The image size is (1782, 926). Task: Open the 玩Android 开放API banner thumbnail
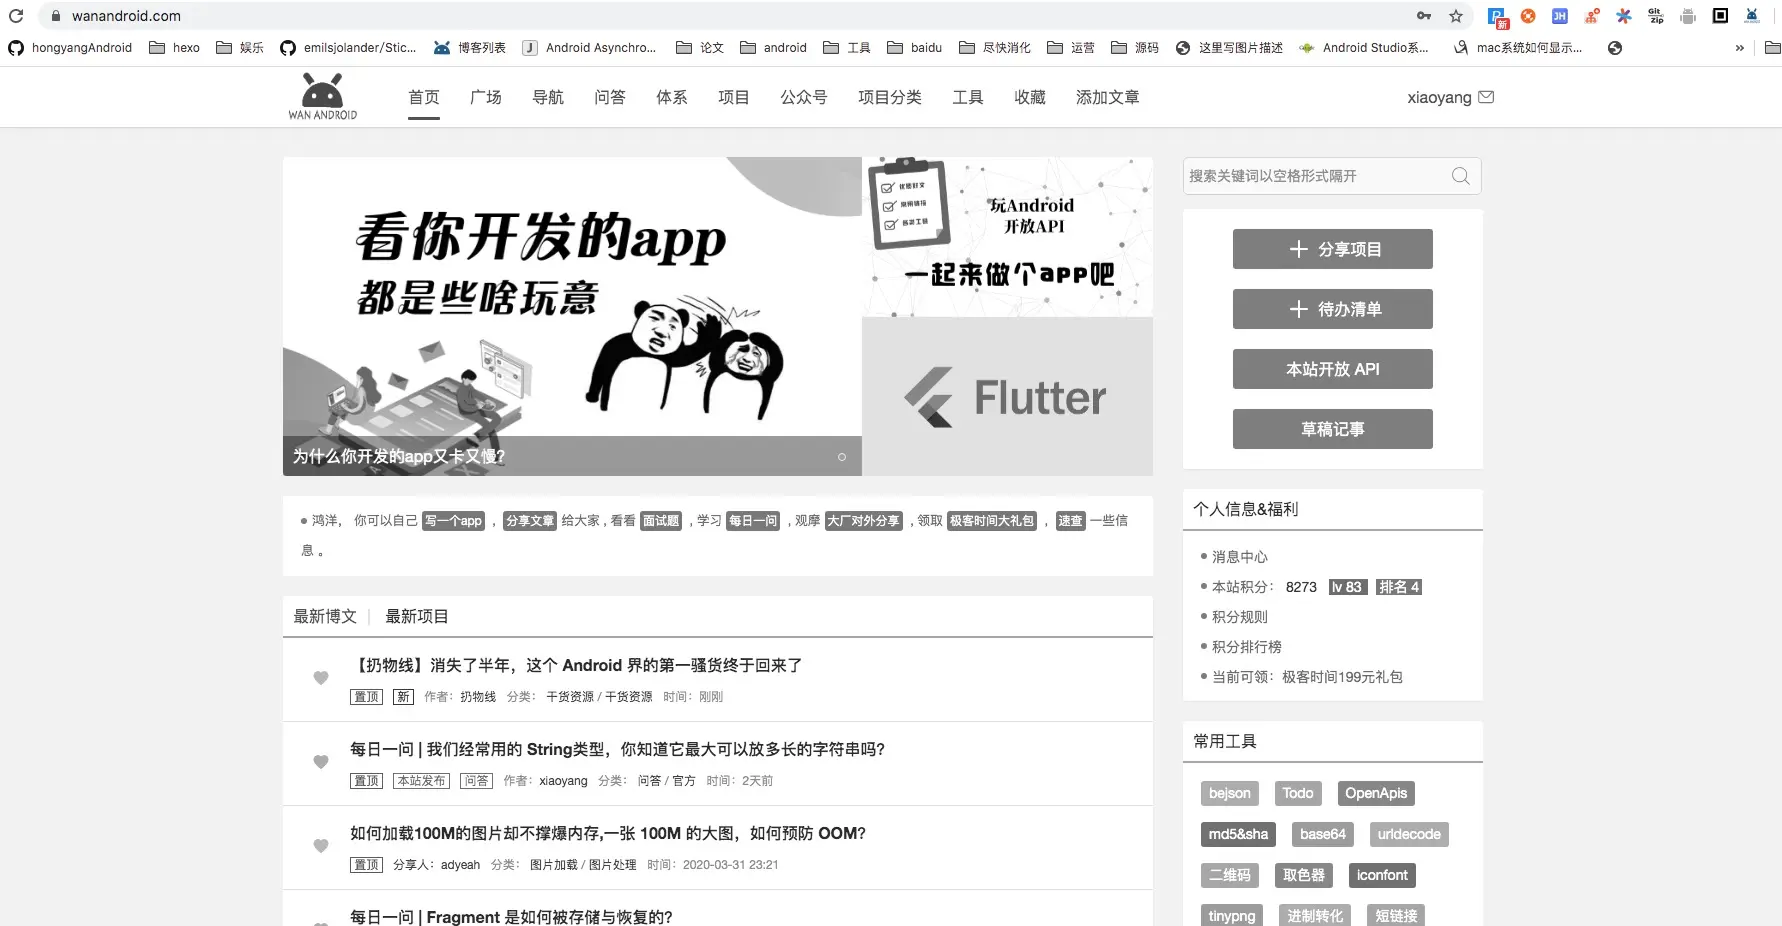point(1007,237)
